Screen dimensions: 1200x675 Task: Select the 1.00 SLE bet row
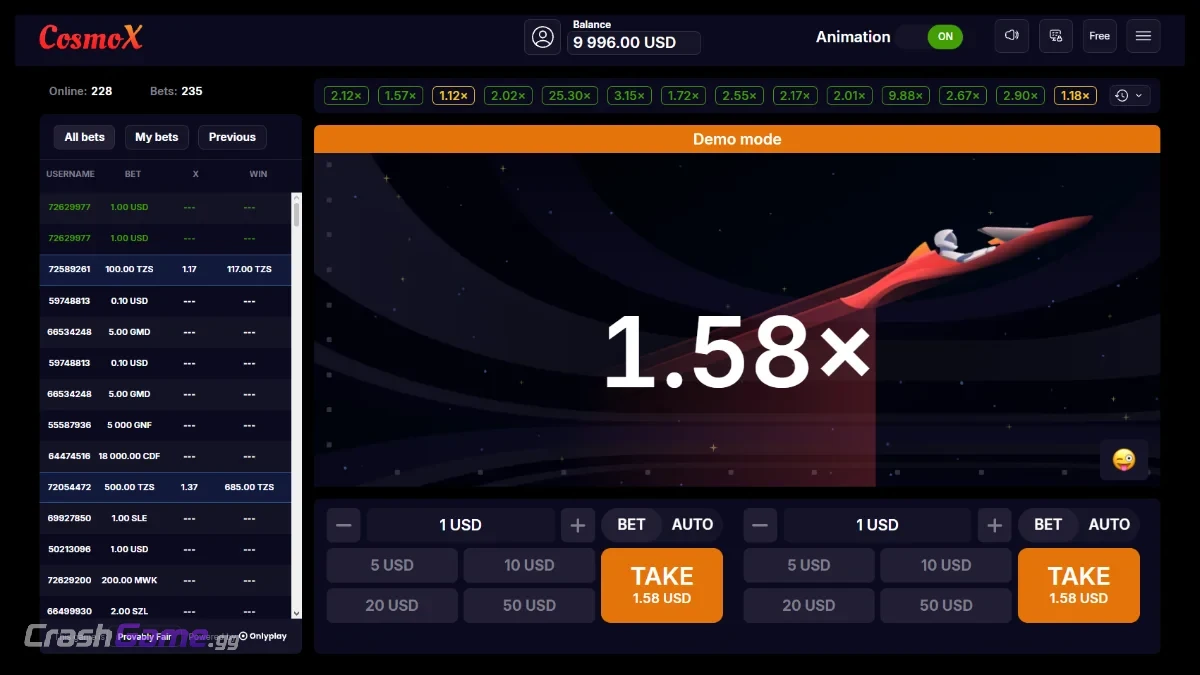[x=166, y=518]
